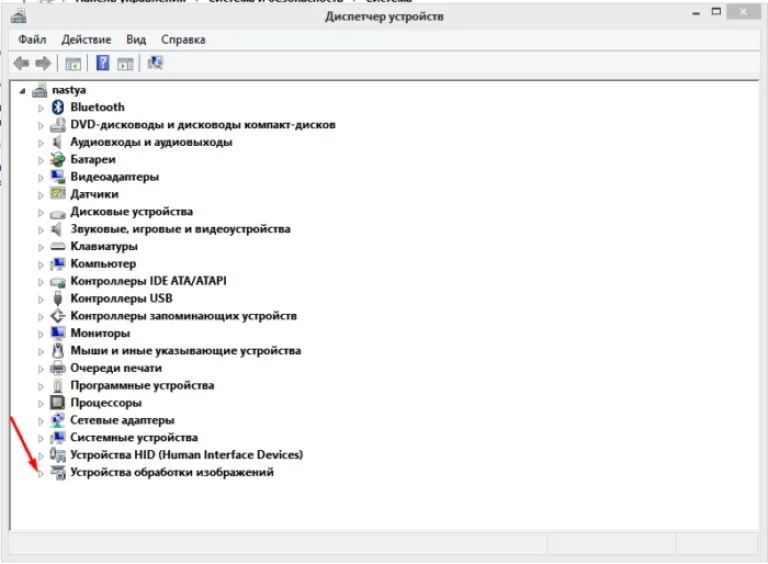Select the Батареи row text
This screenshot has height=564, width=768.
click(93, 160)
